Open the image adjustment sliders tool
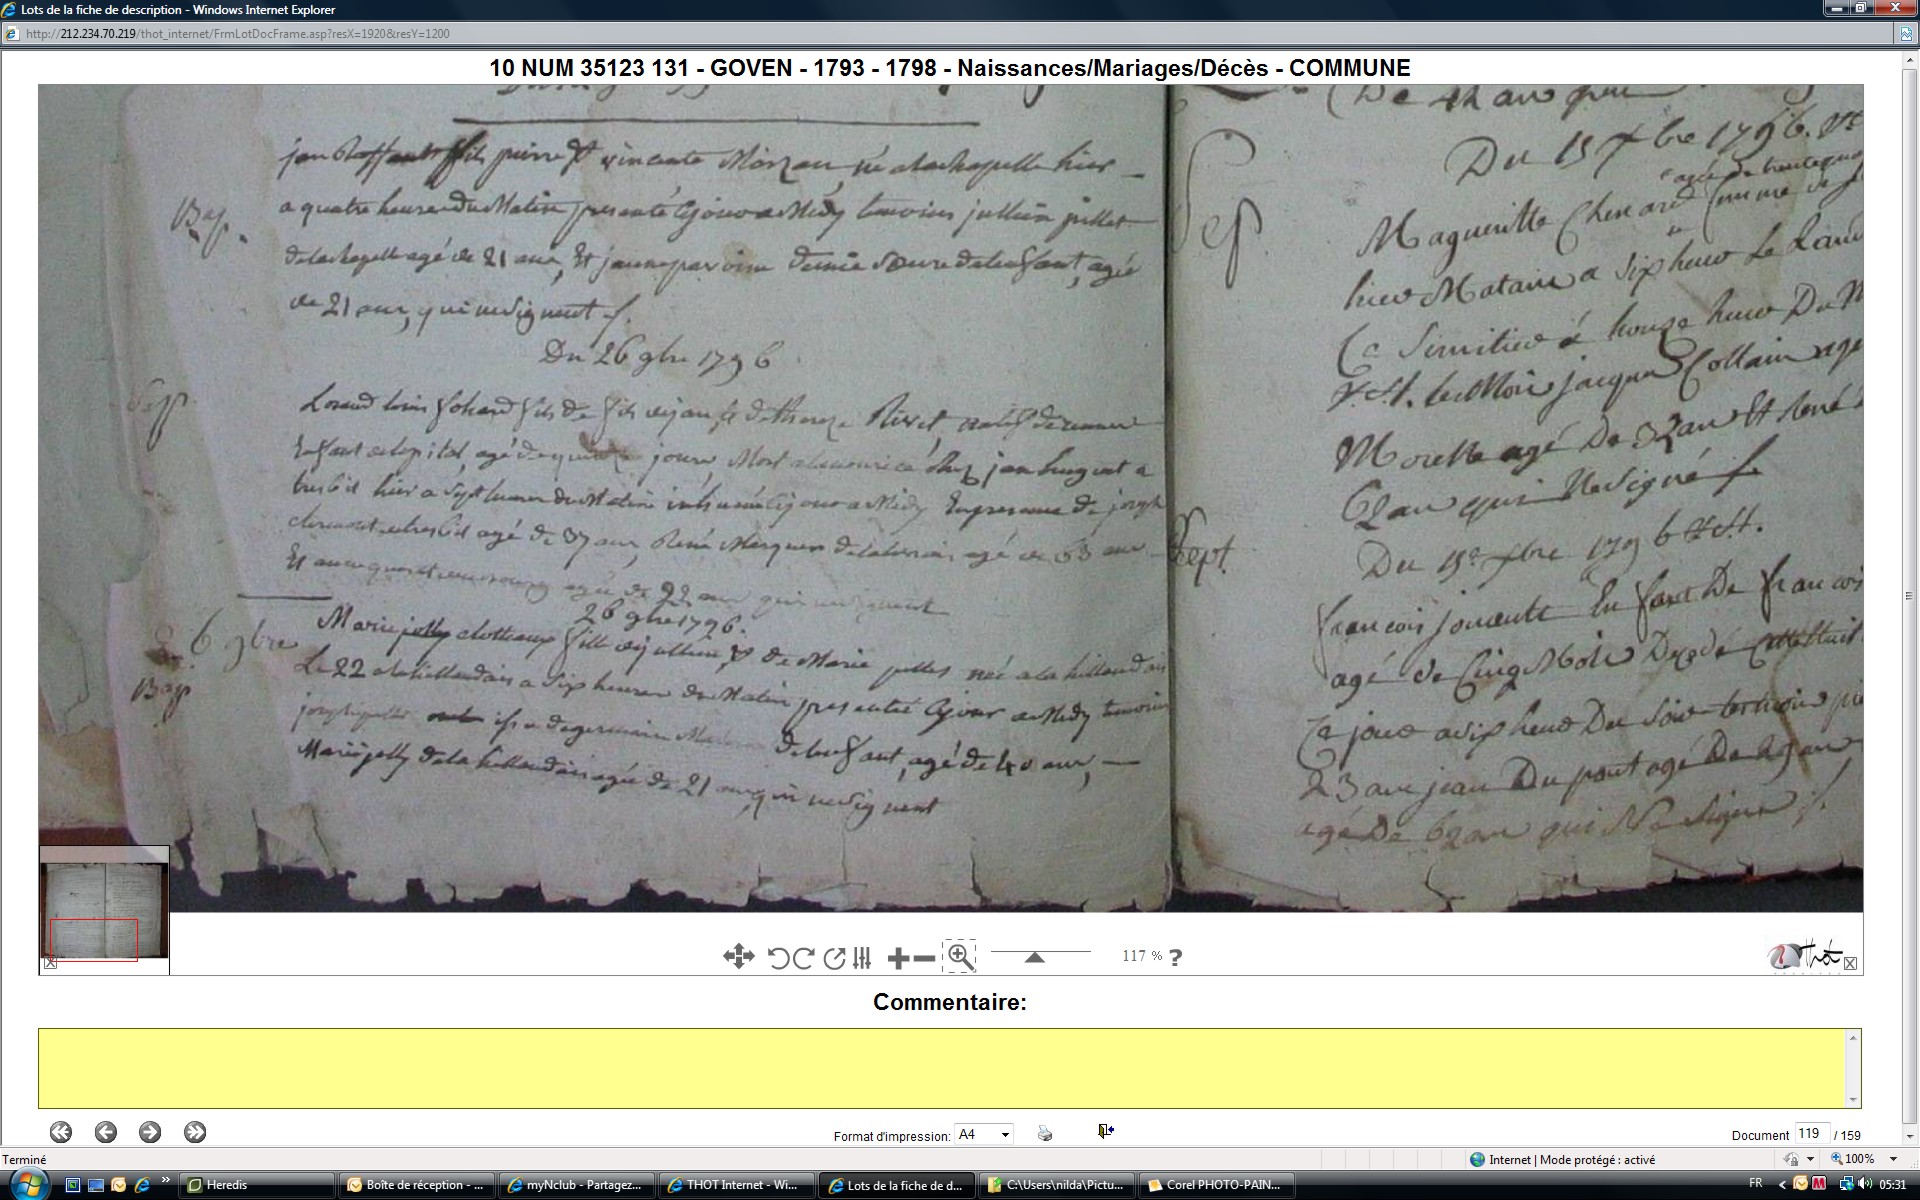Screen dimensions: 1920x1200 (x=862, y=958)
